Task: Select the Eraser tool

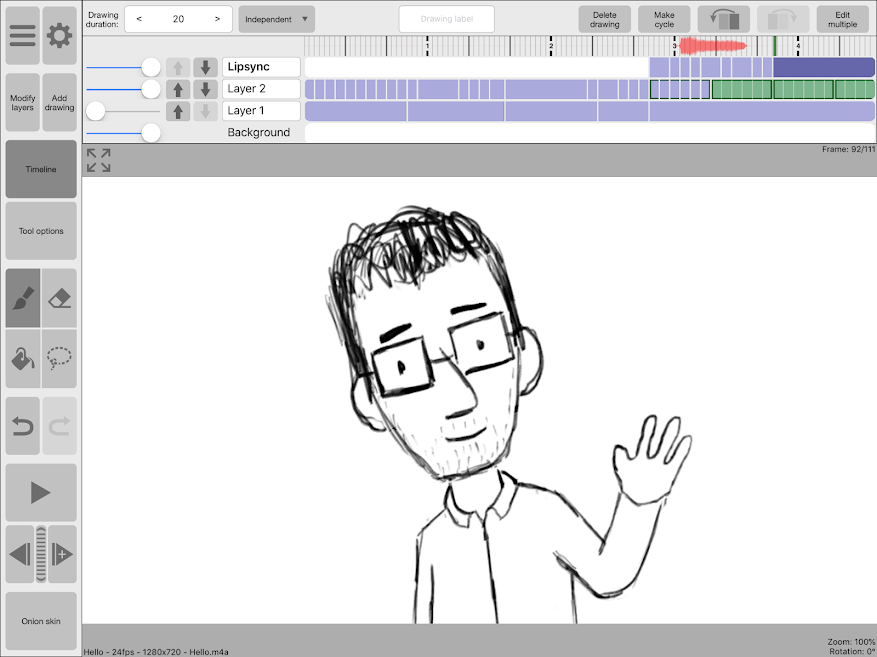Action: click(59, 298)
